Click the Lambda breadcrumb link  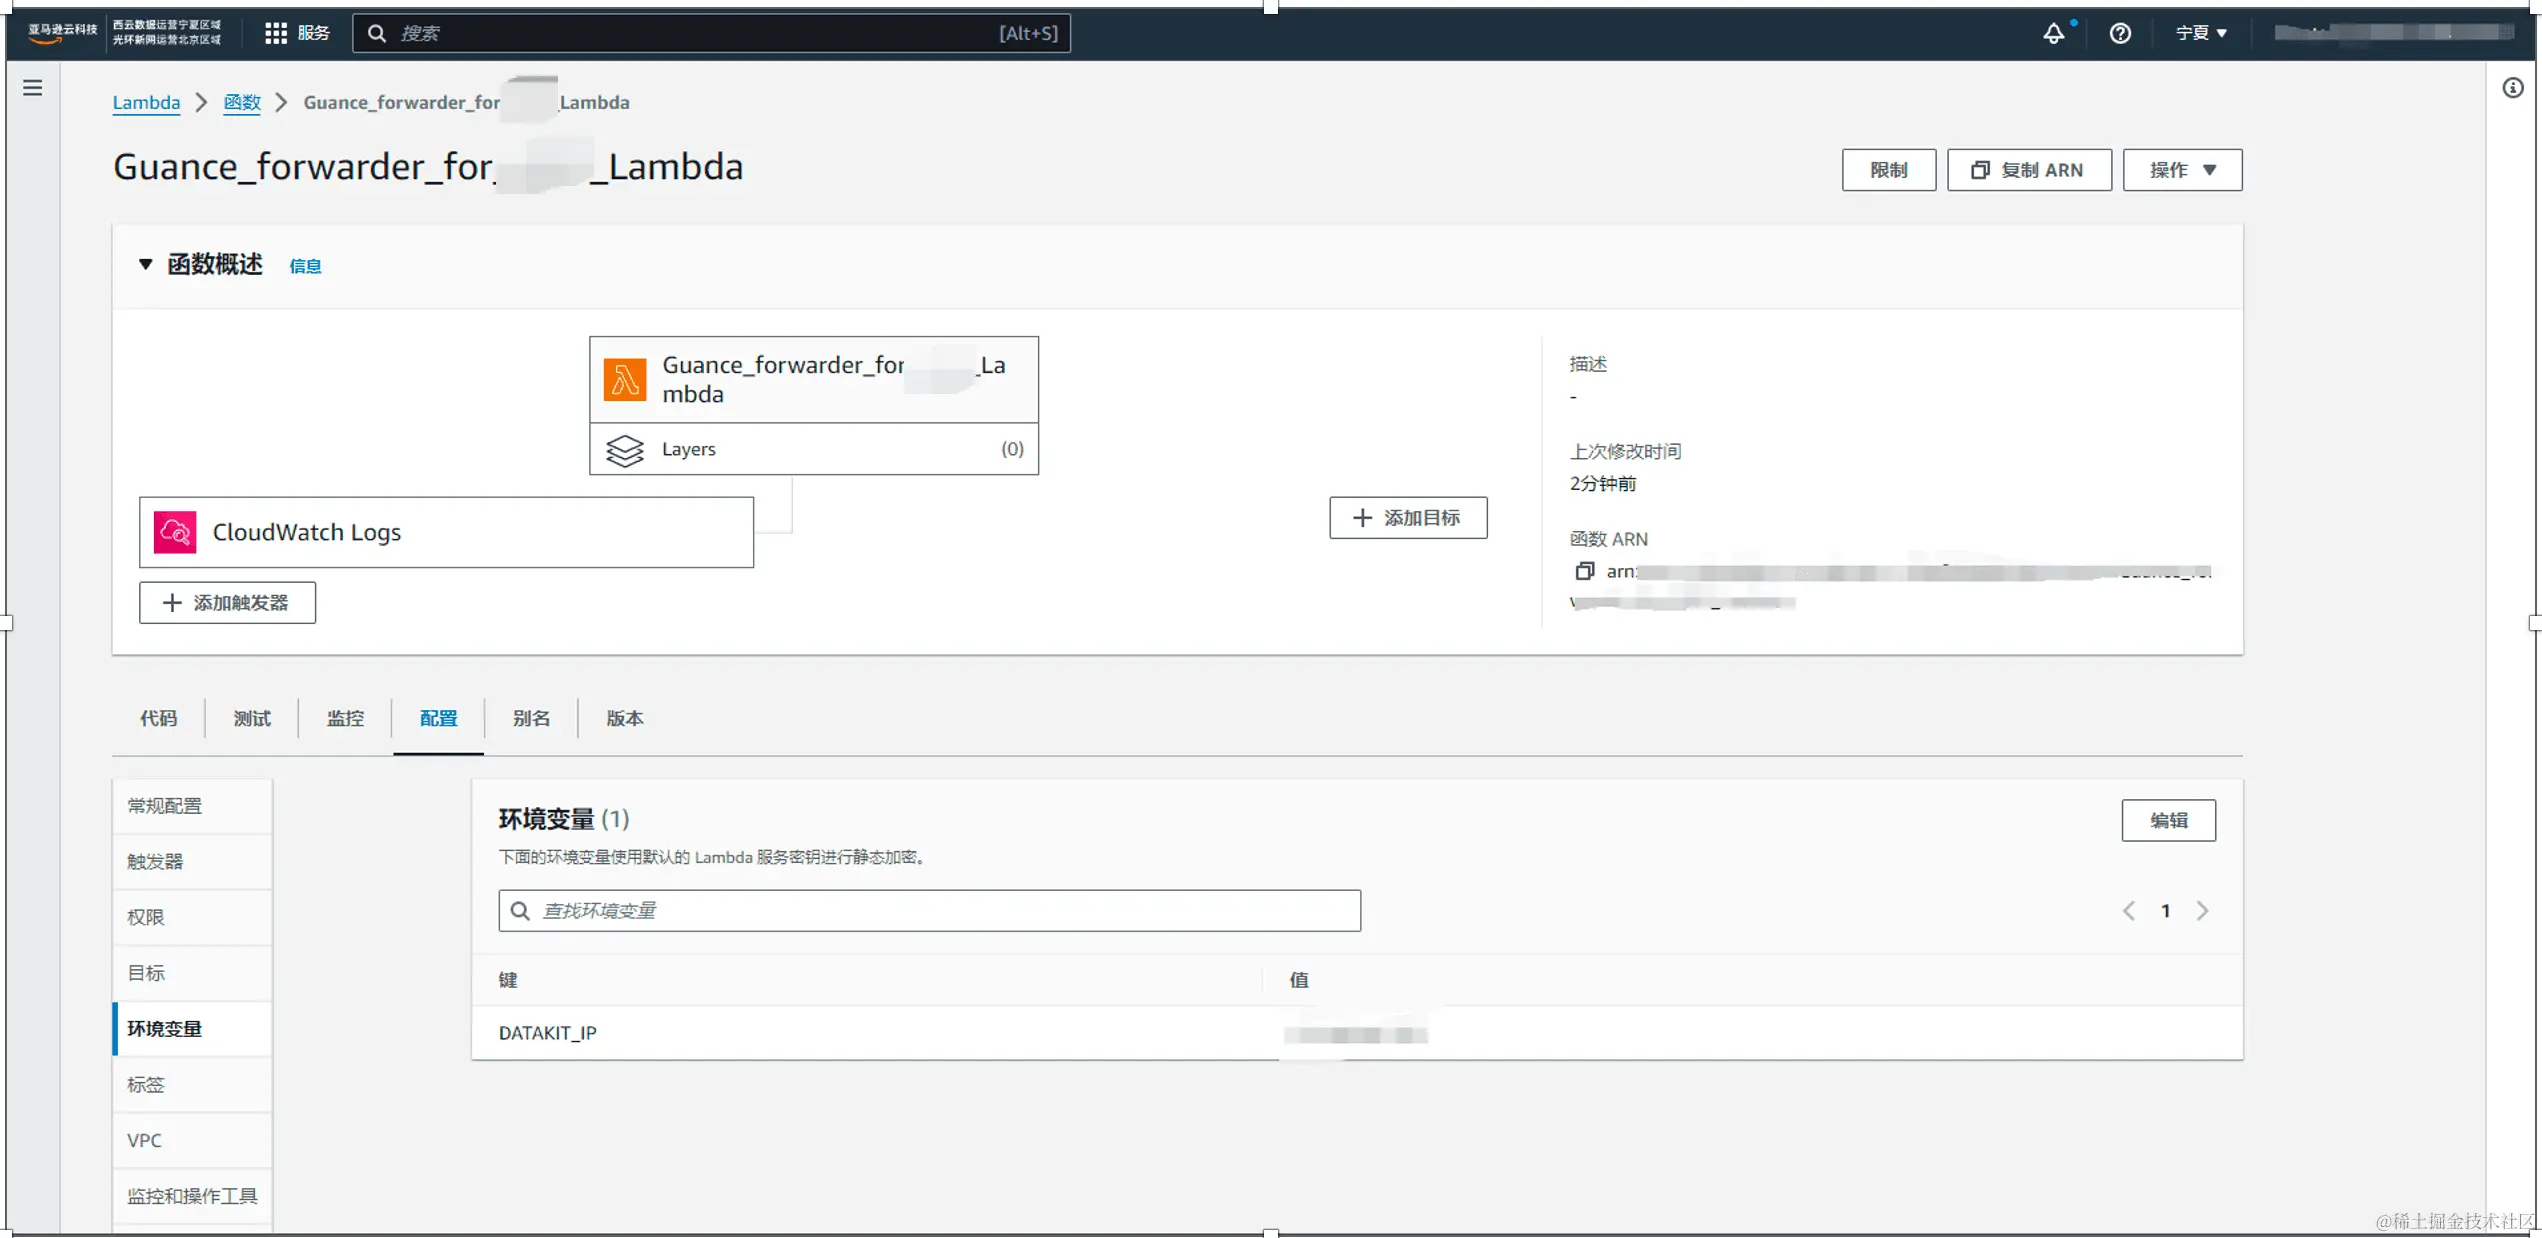pyautogui.click(x=146, y=102)
